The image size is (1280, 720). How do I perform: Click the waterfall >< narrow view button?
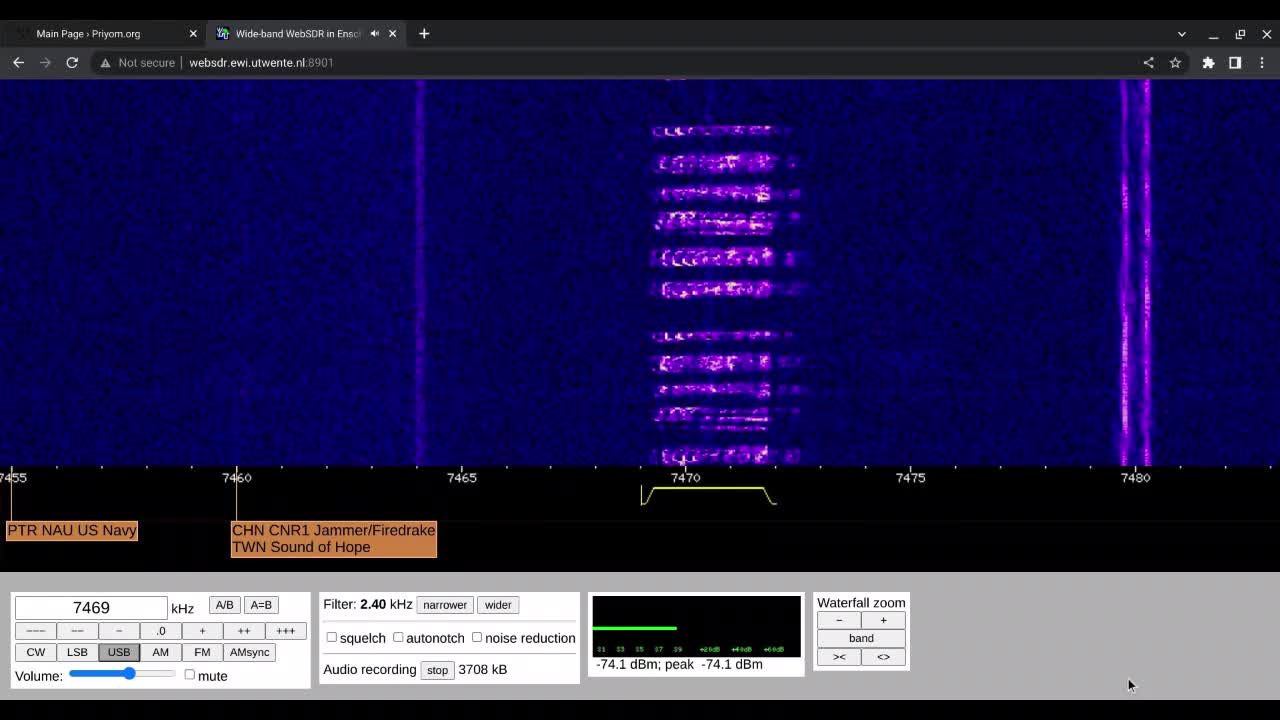tap(839, 657)
